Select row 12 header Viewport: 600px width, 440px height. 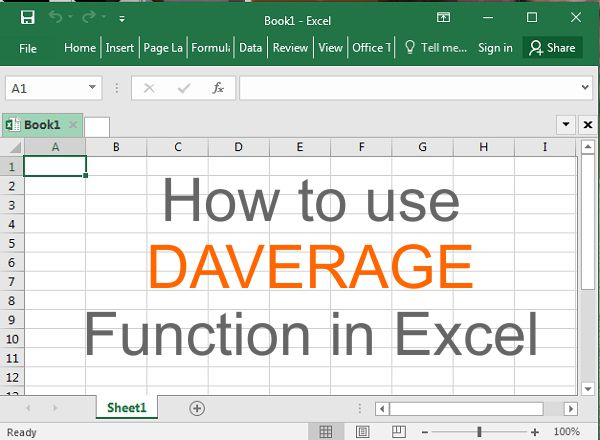tap(12, 377)
